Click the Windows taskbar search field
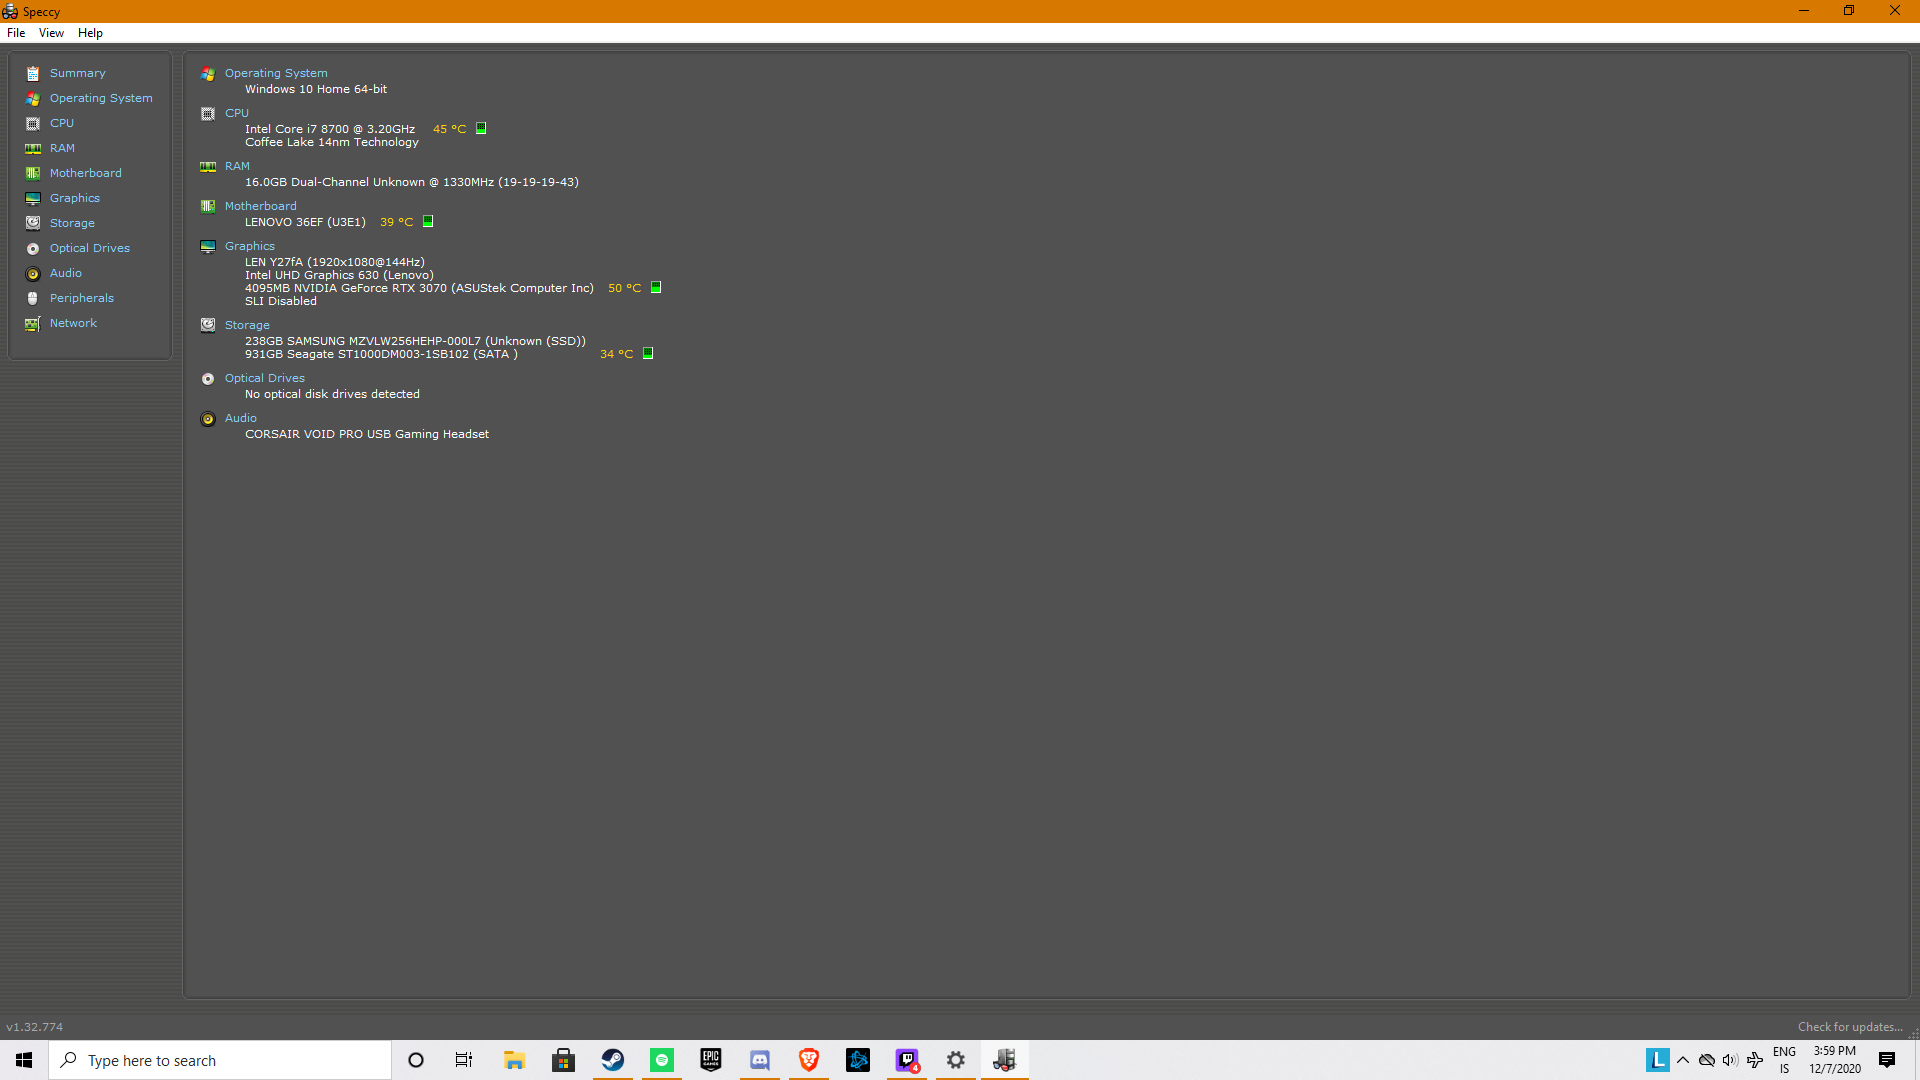The image size is (1920, 1080). (x=220, y=1060)
